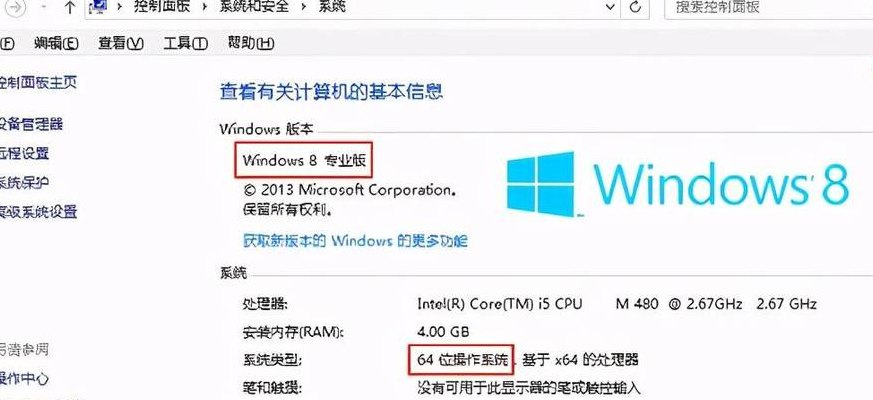Open the 查看(V) menu
This screenshot has height=400, width=873.
pyautogui.click(x=121, y=43)
